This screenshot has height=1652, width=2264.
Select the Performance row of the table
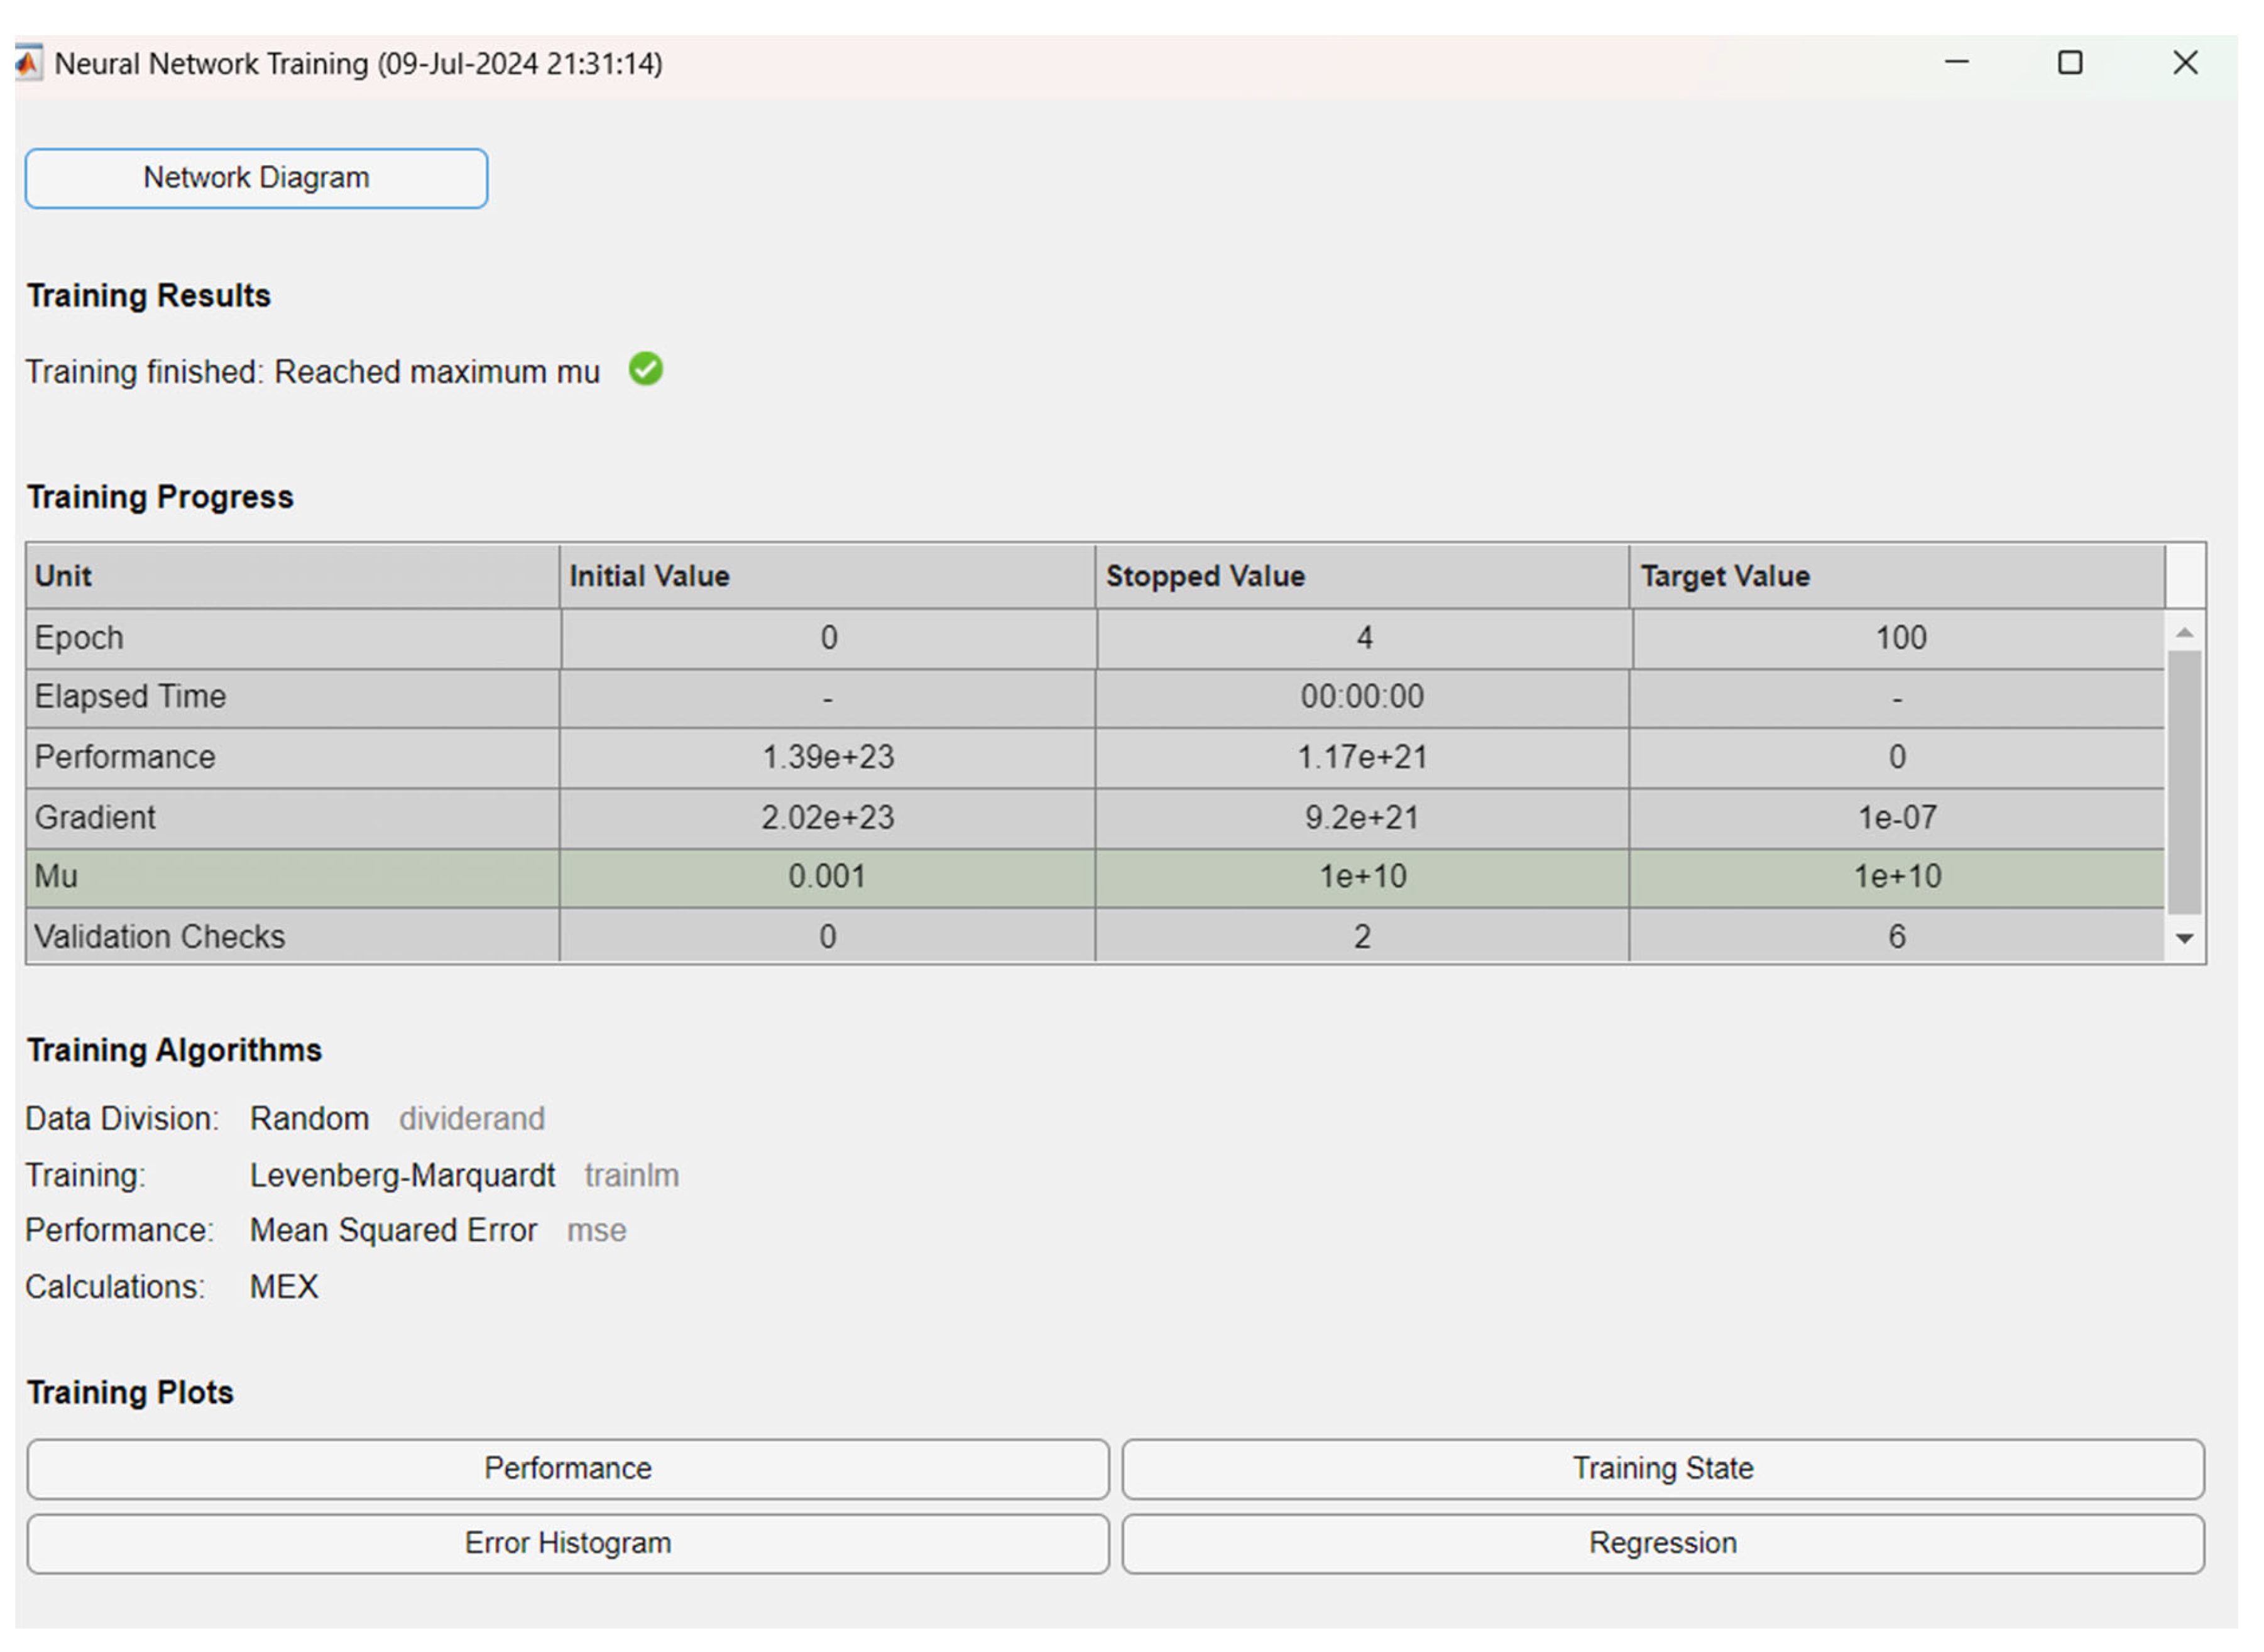290,757
